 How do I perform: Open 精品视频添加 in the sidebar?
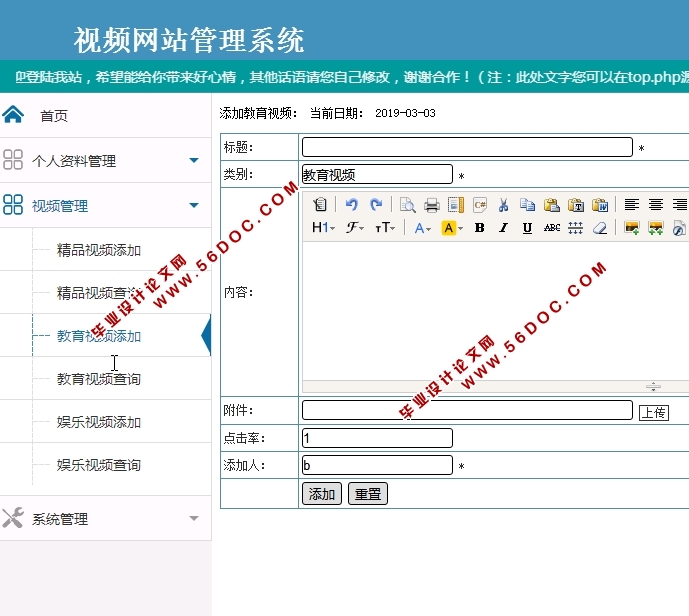tap(99, 250)
